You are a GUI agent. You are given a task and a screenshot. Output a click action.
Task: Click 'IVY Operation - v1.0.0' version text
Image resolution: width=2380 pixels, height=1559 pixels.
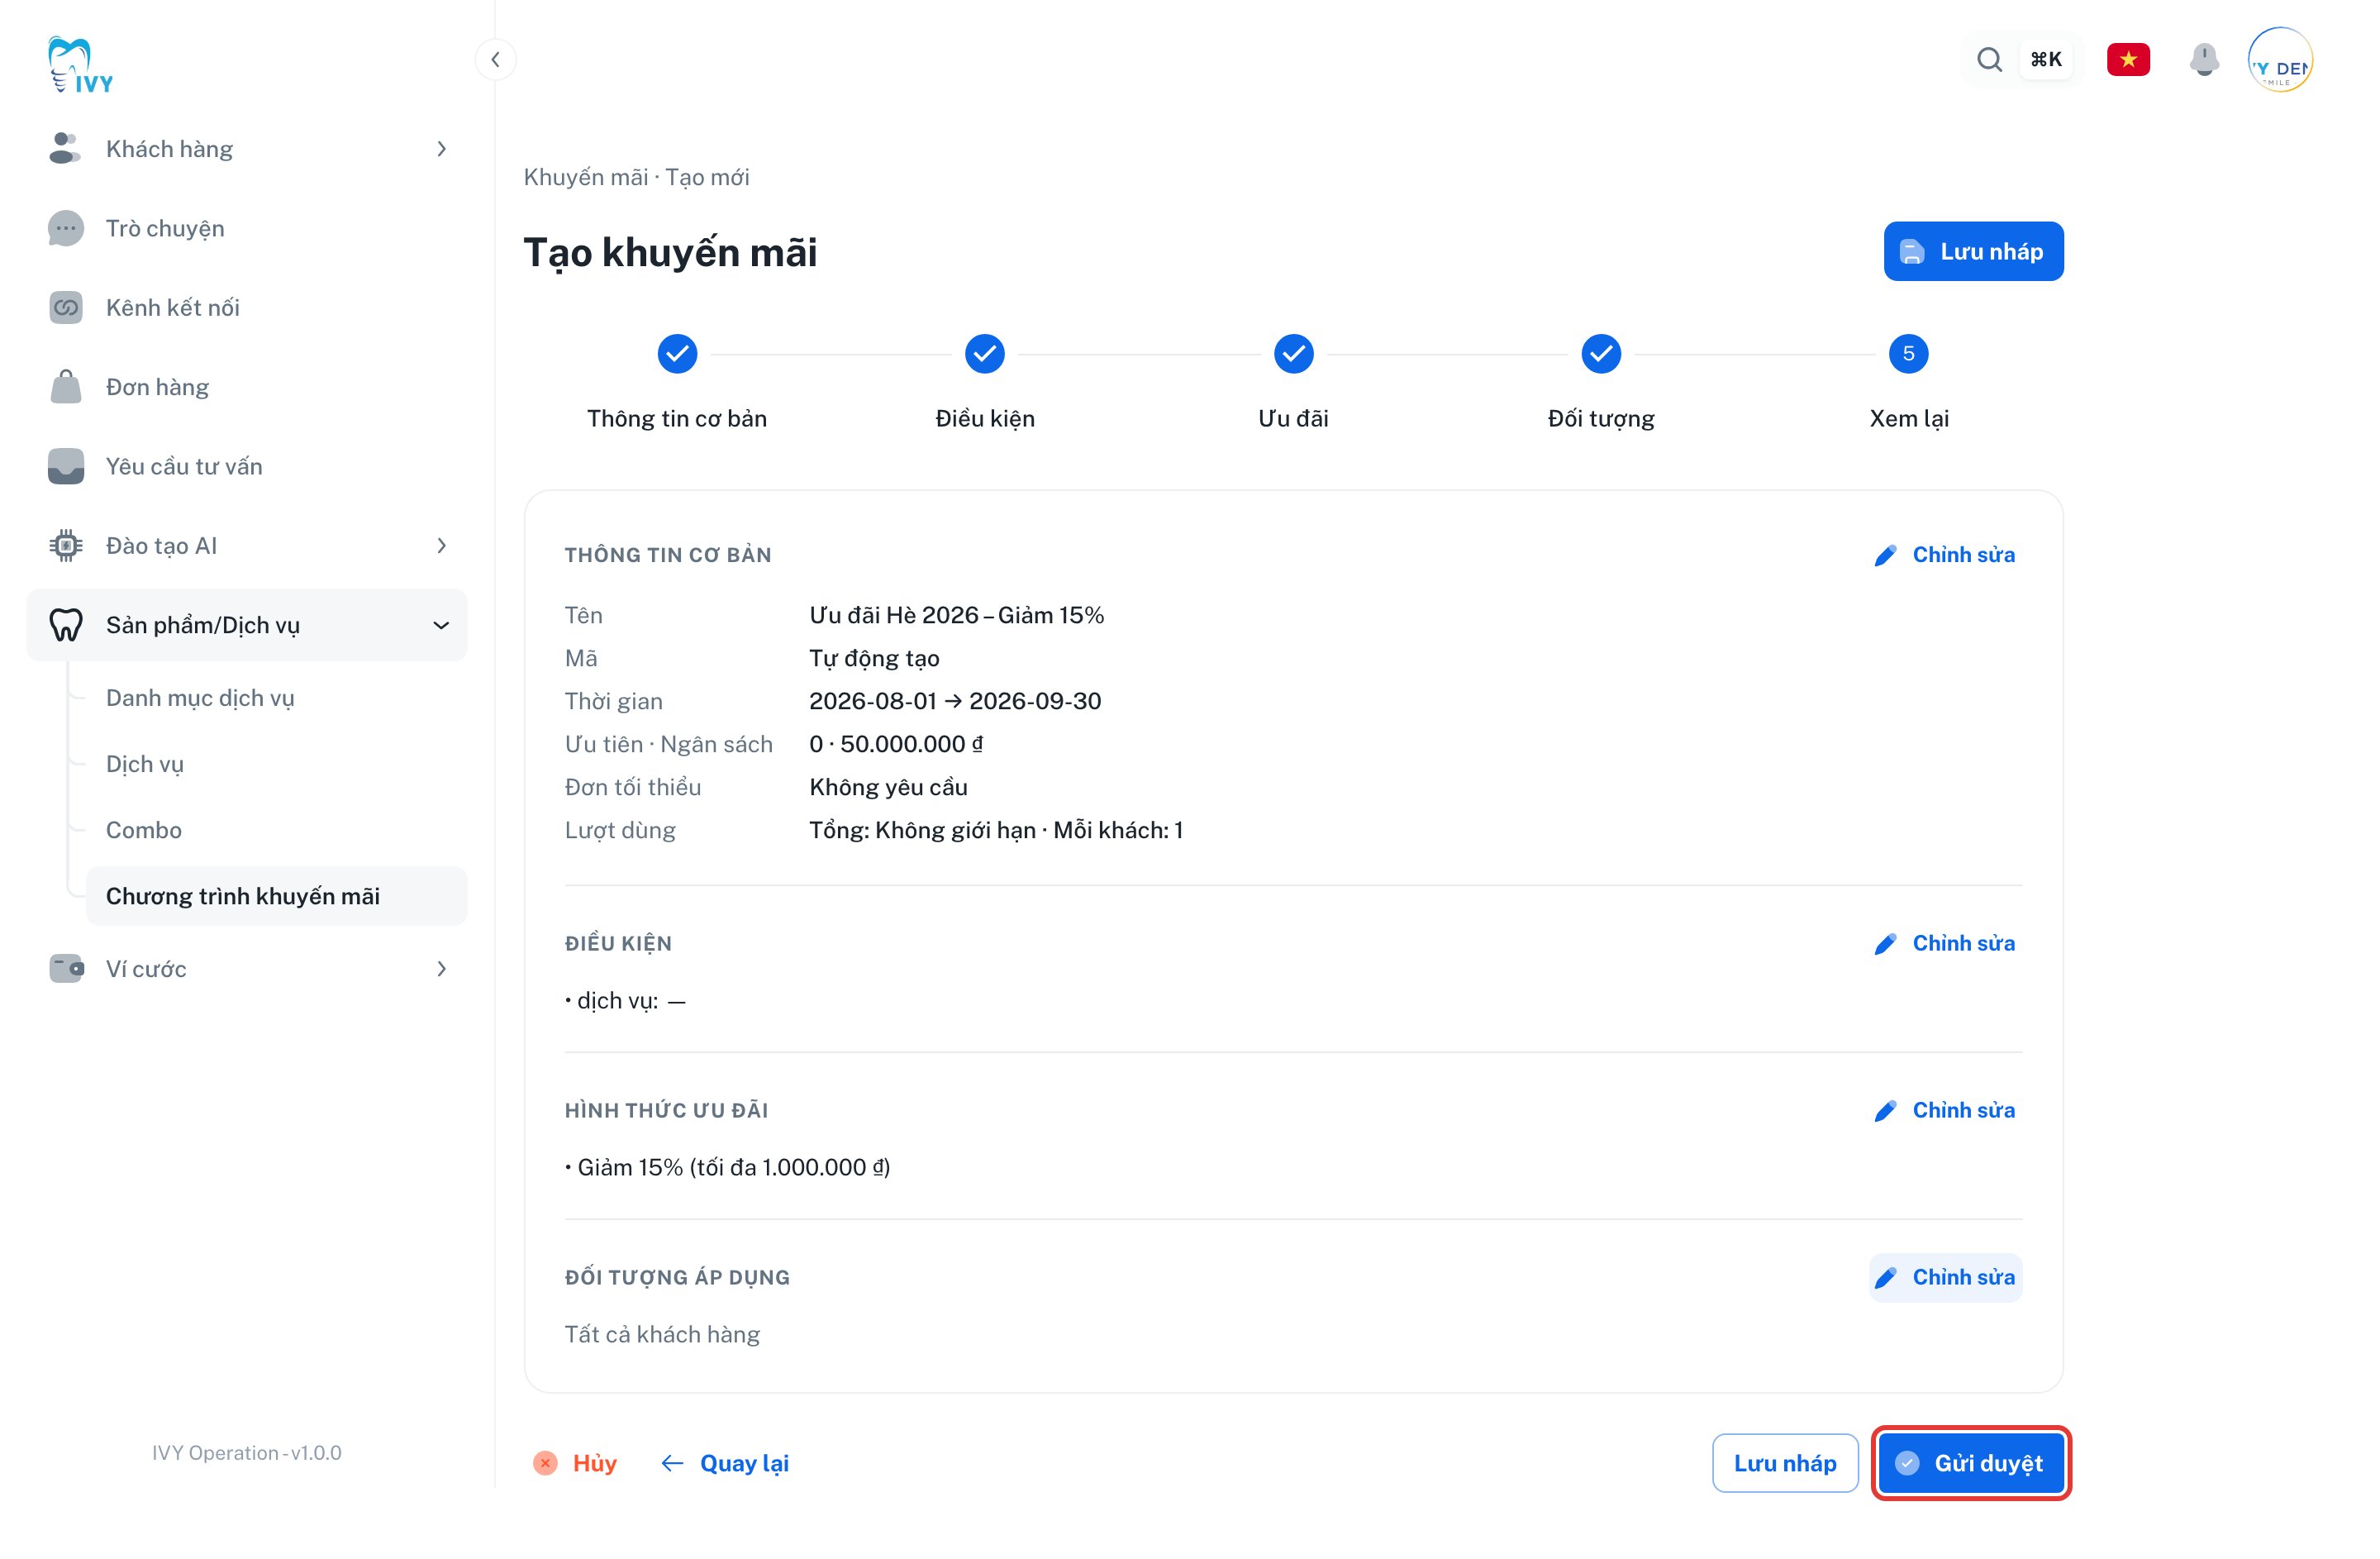[247, 1452]
